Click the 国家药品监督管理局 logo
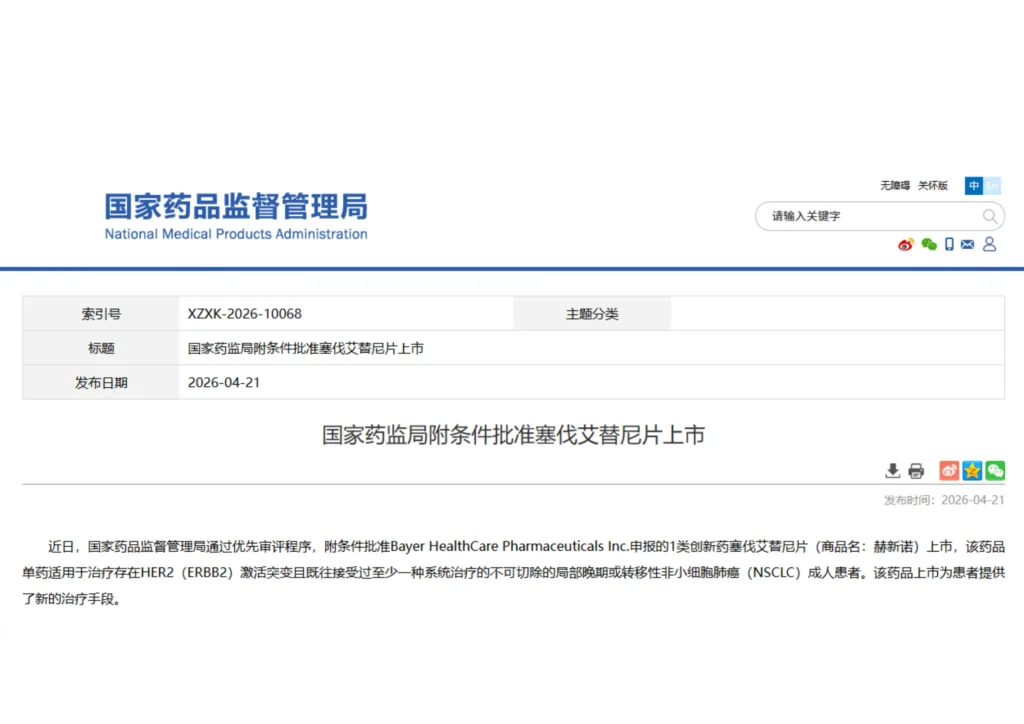 click(x=236, y=206)
